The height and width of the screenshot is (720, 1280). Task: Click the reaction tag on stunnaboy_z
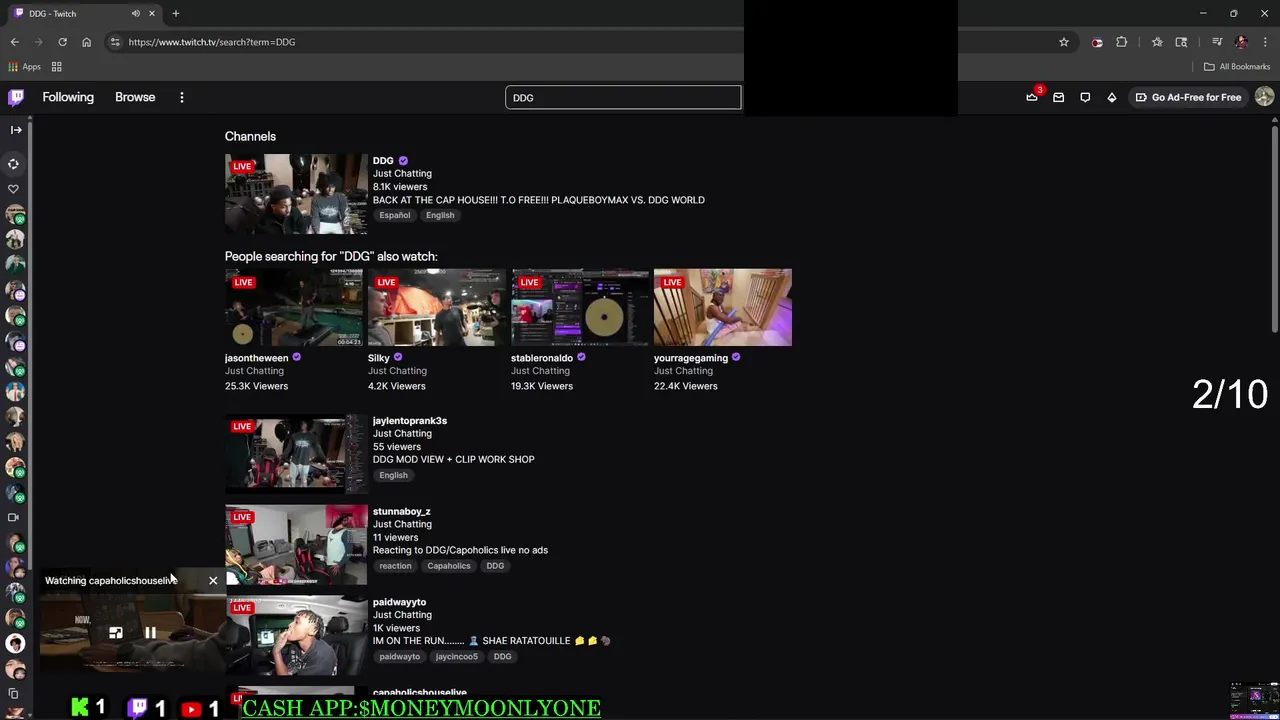[395, 566]
